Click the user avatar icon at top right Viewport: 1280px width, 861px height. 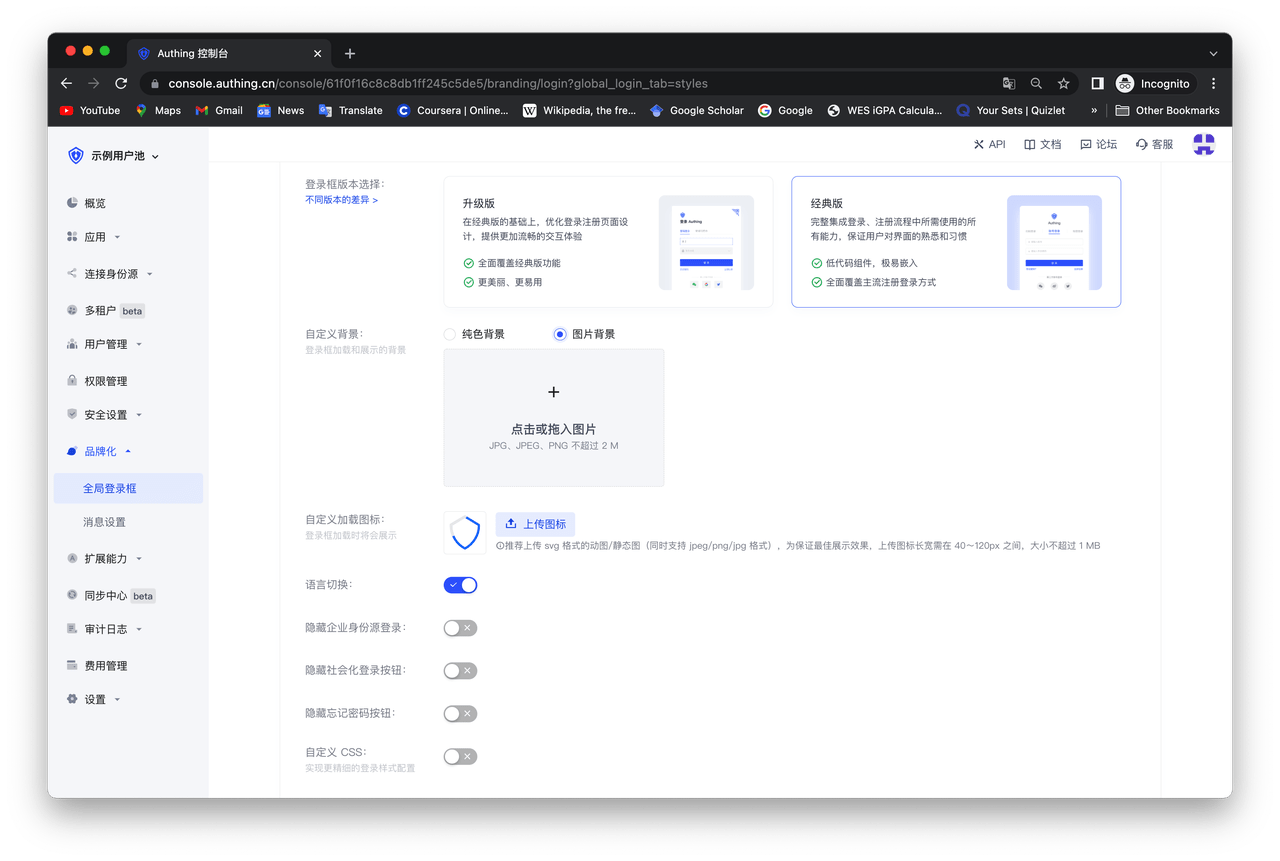[1203, 144]
